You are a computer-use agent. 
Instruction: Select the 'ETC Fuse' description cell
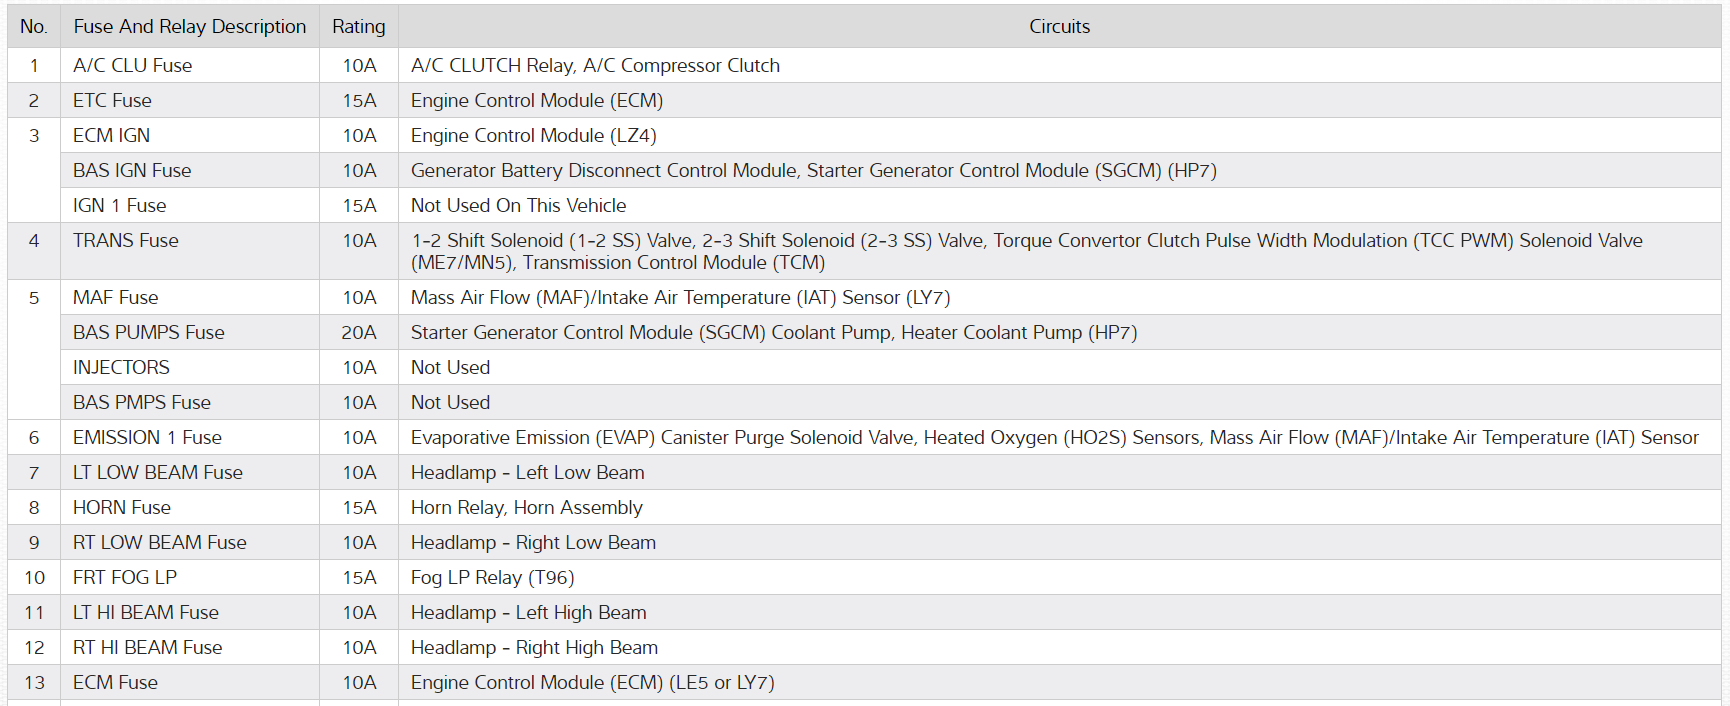112,101
